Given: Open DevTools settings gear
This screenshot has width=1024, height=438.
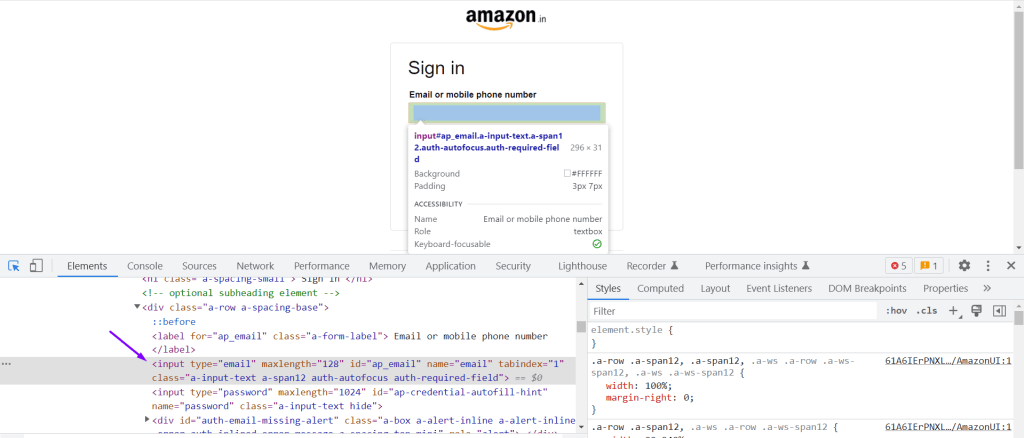Looking at the screenshot, I should pos(964,266).
